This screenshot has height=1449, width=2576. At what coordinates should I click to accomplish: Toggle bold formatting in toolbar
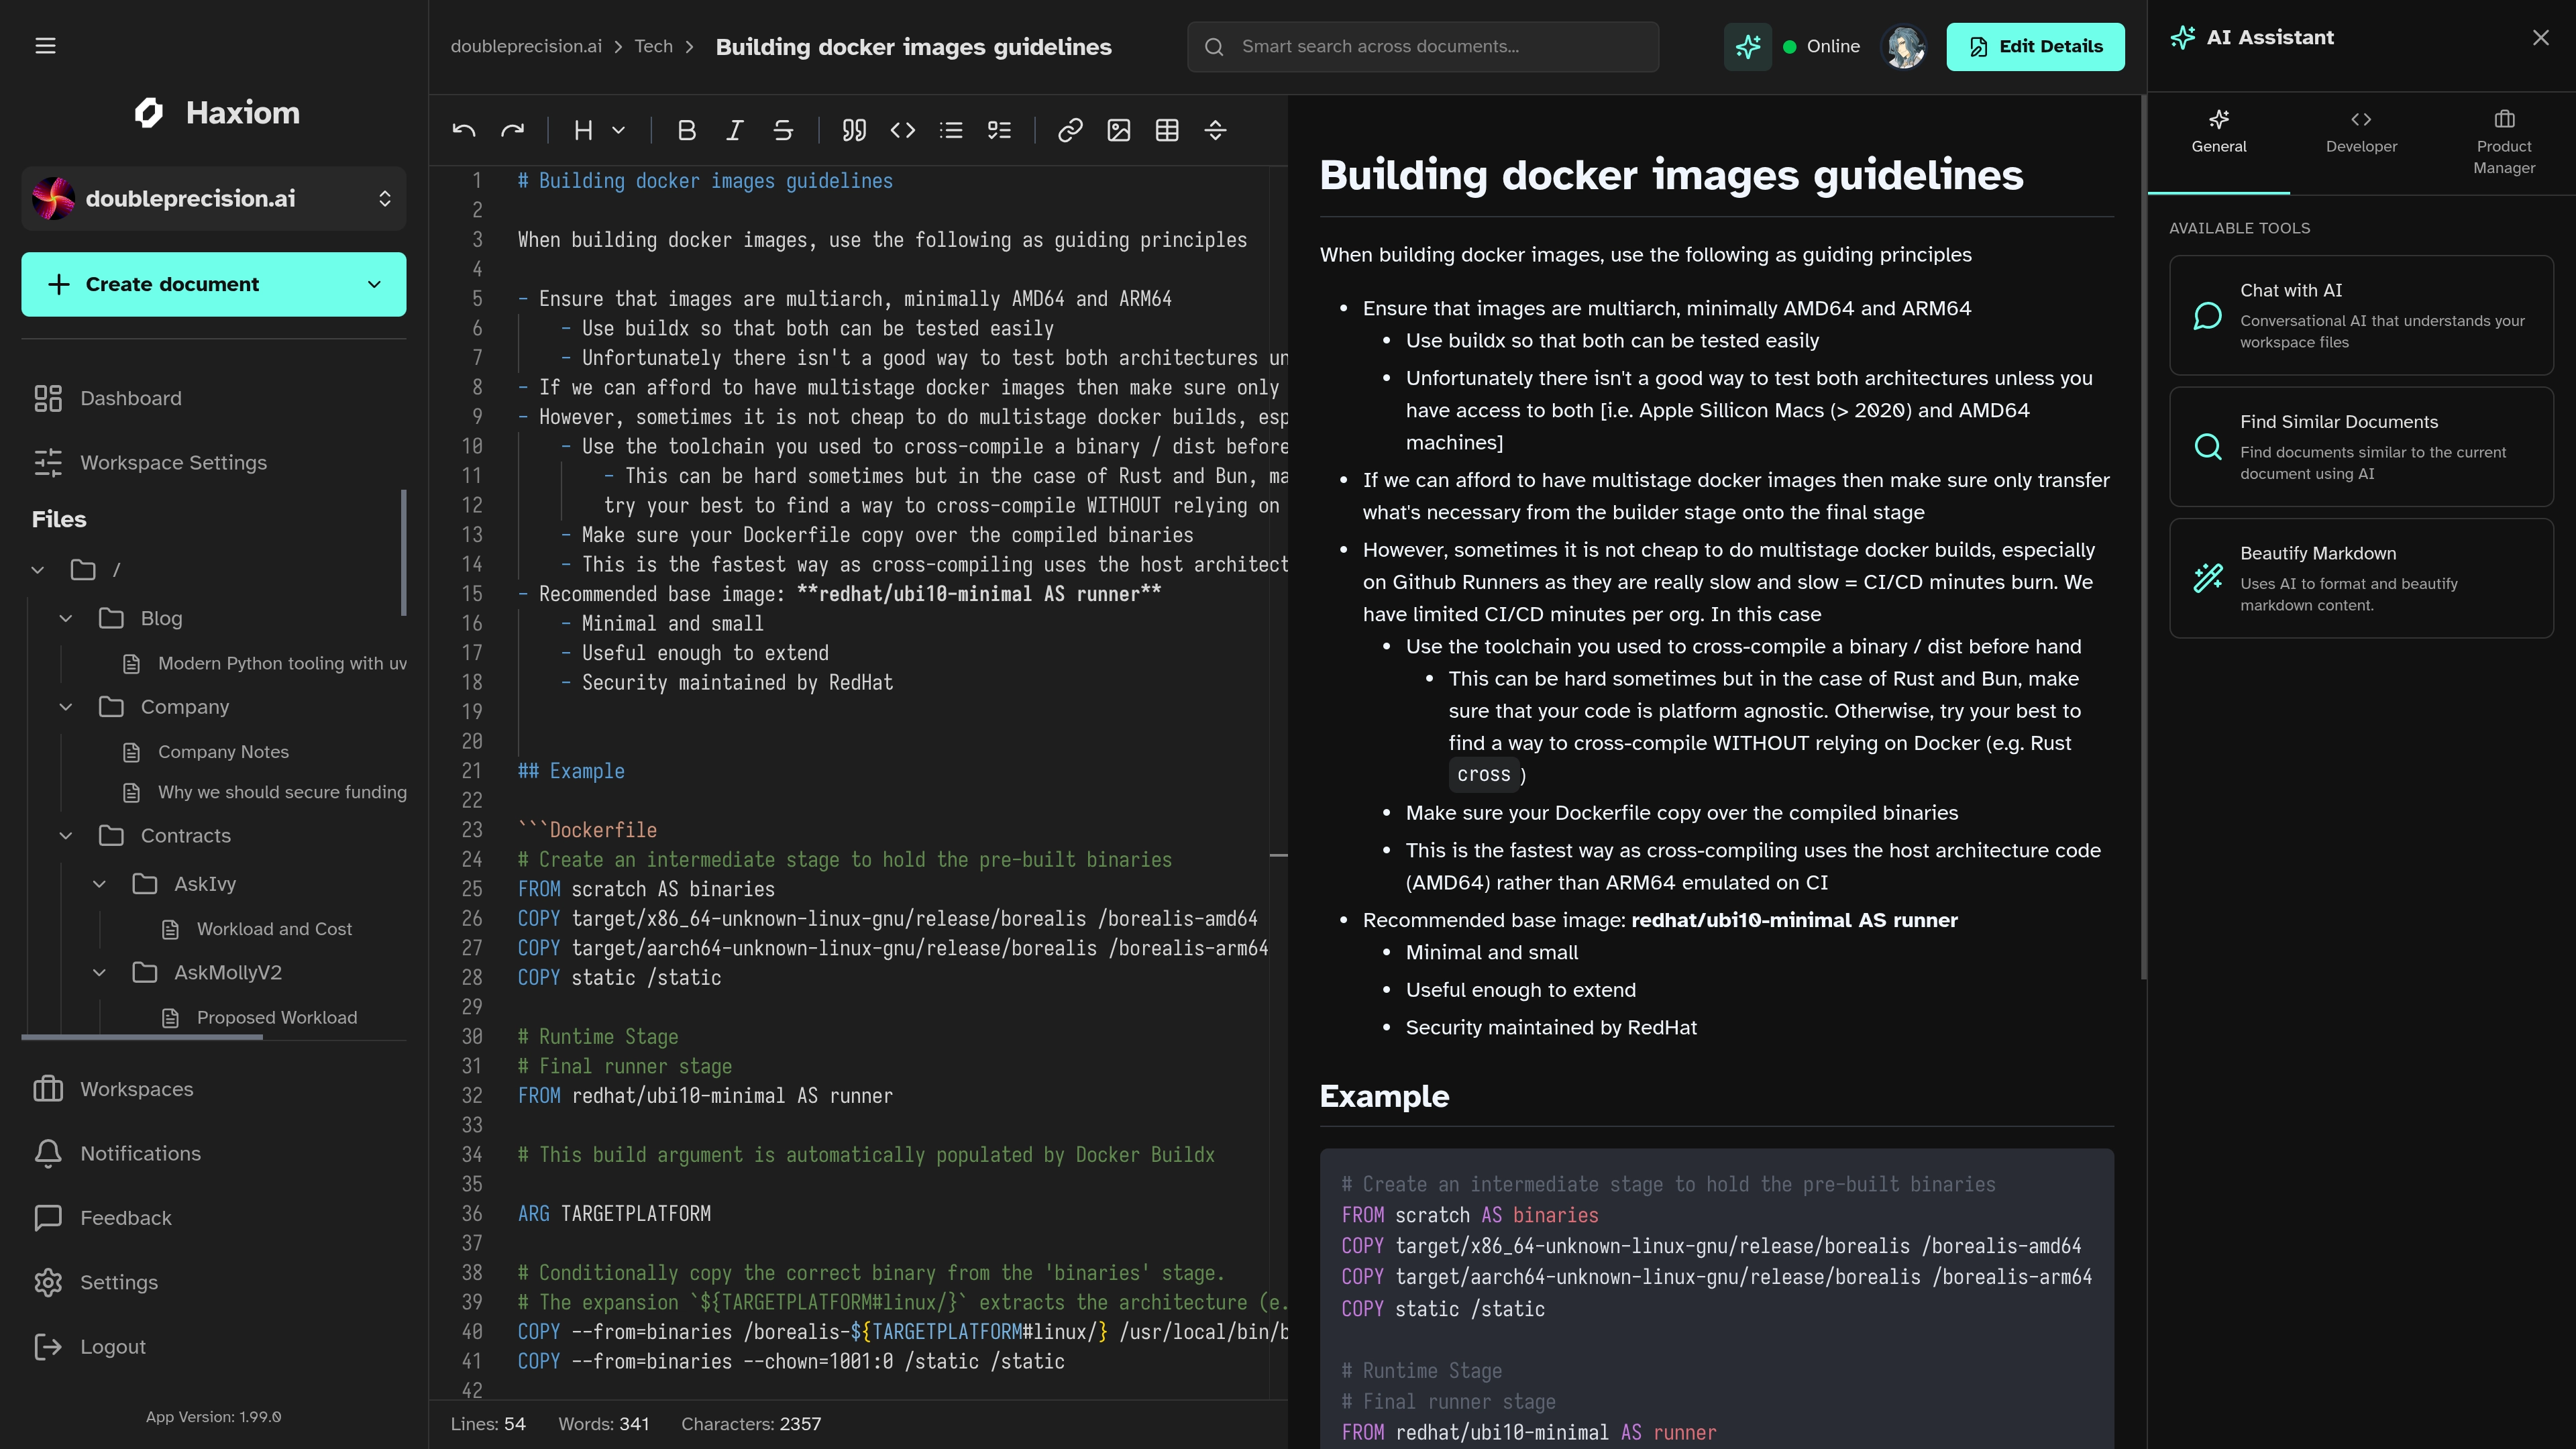(686, 130)
